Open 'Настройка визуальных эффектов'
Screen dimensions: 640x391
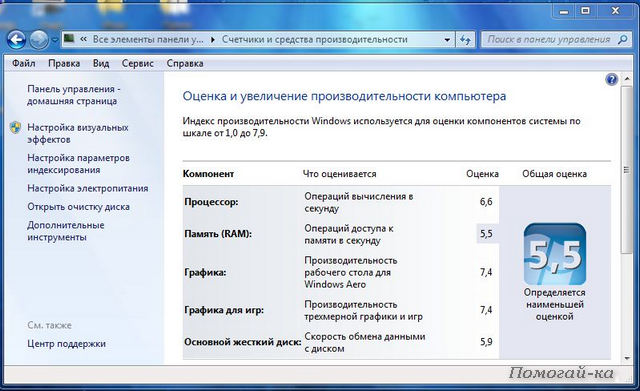pyautogui.click(x=78, y=133)
